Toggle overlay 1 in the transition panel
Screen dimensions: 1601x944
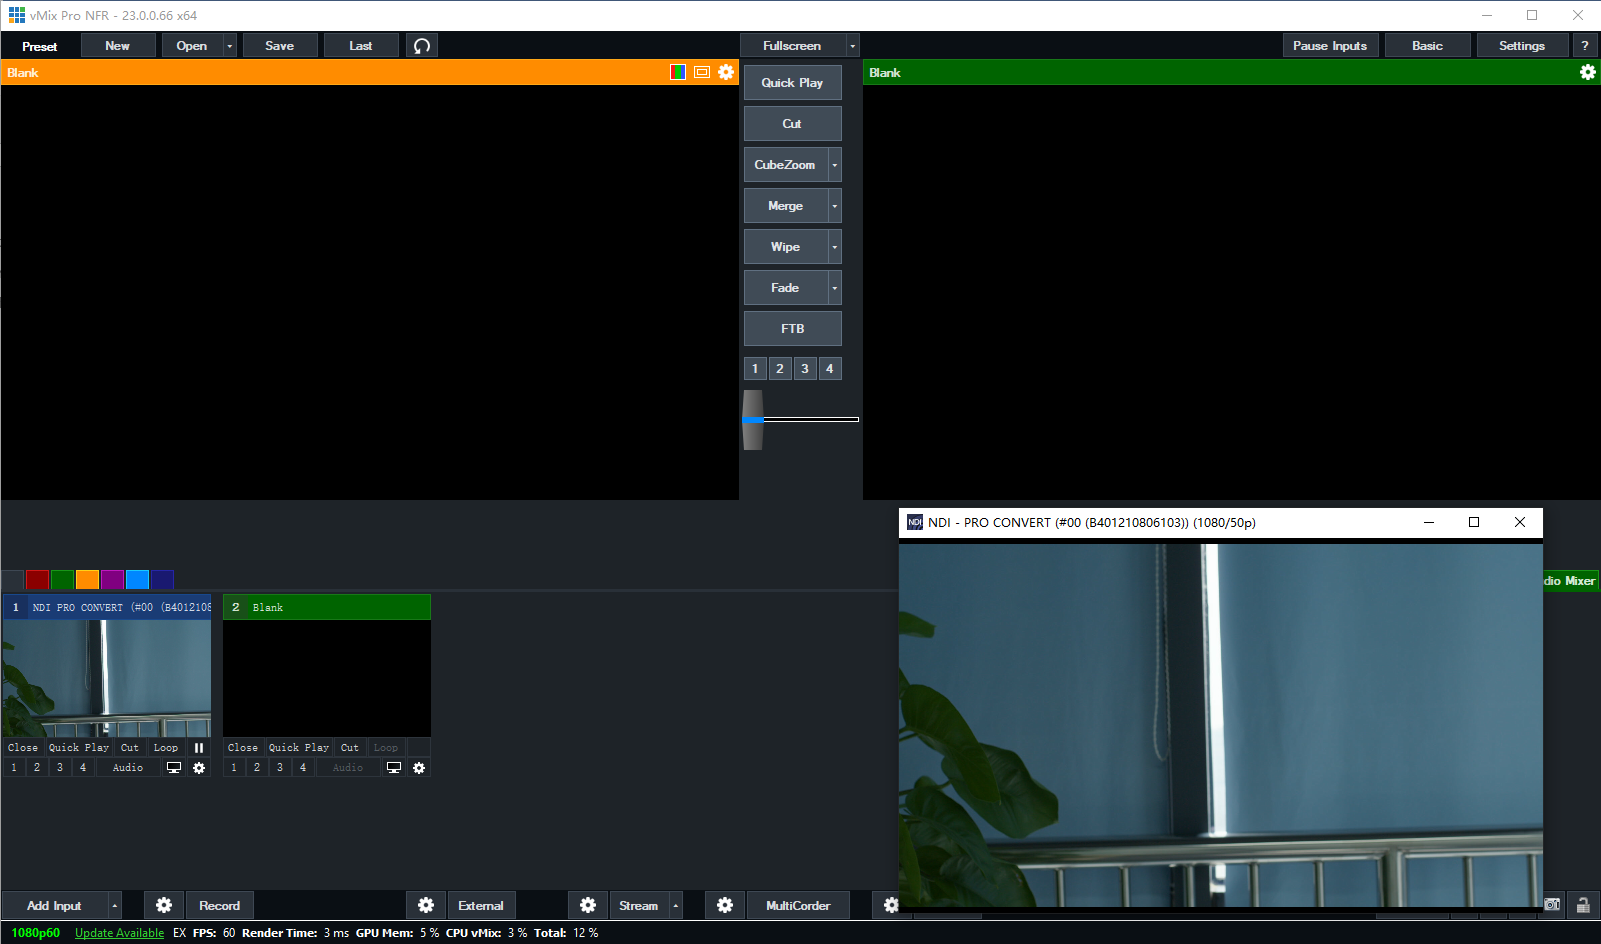tap(755, 369)
